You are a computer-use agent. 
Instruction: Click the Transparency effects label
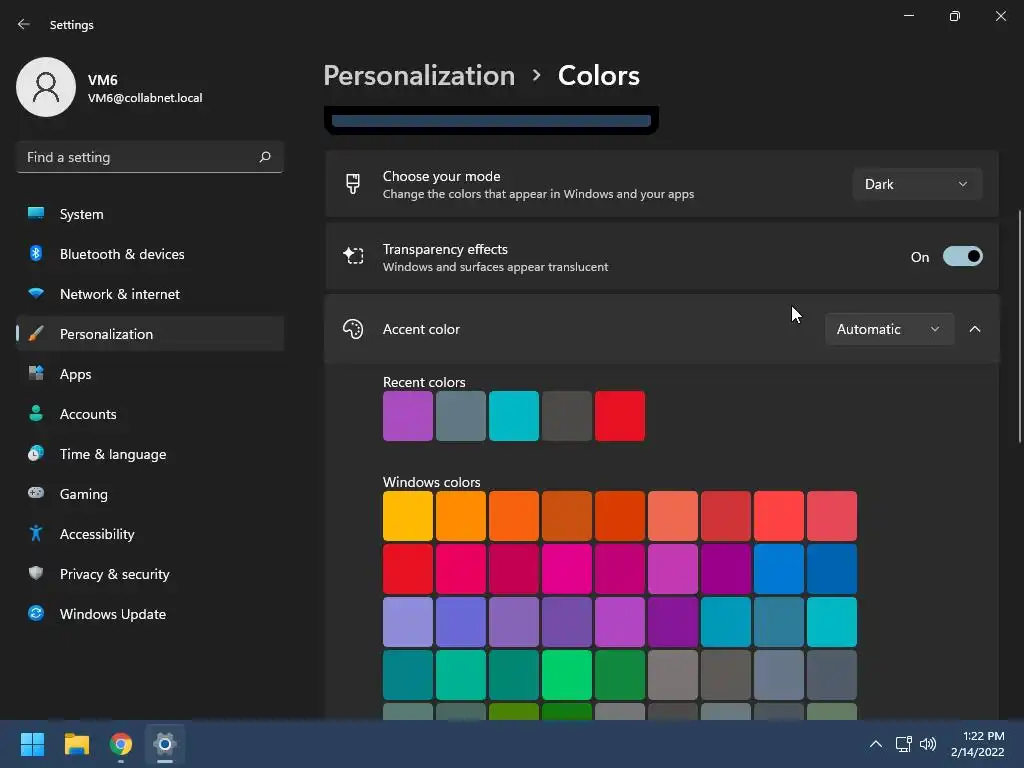tap(445, 249)
